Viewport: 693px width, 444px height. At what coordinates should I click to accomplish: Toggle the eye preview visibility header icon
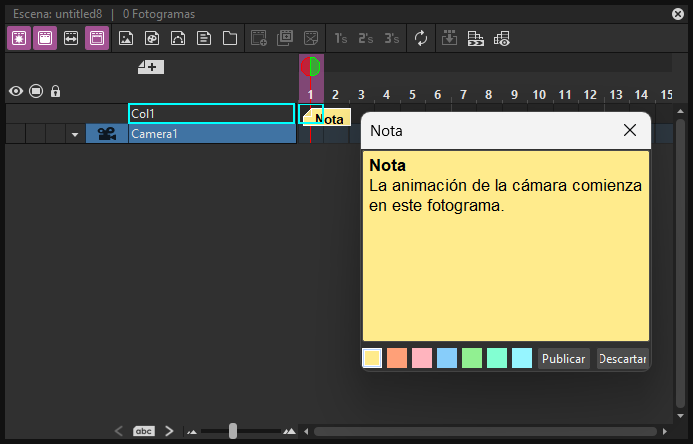16,91
